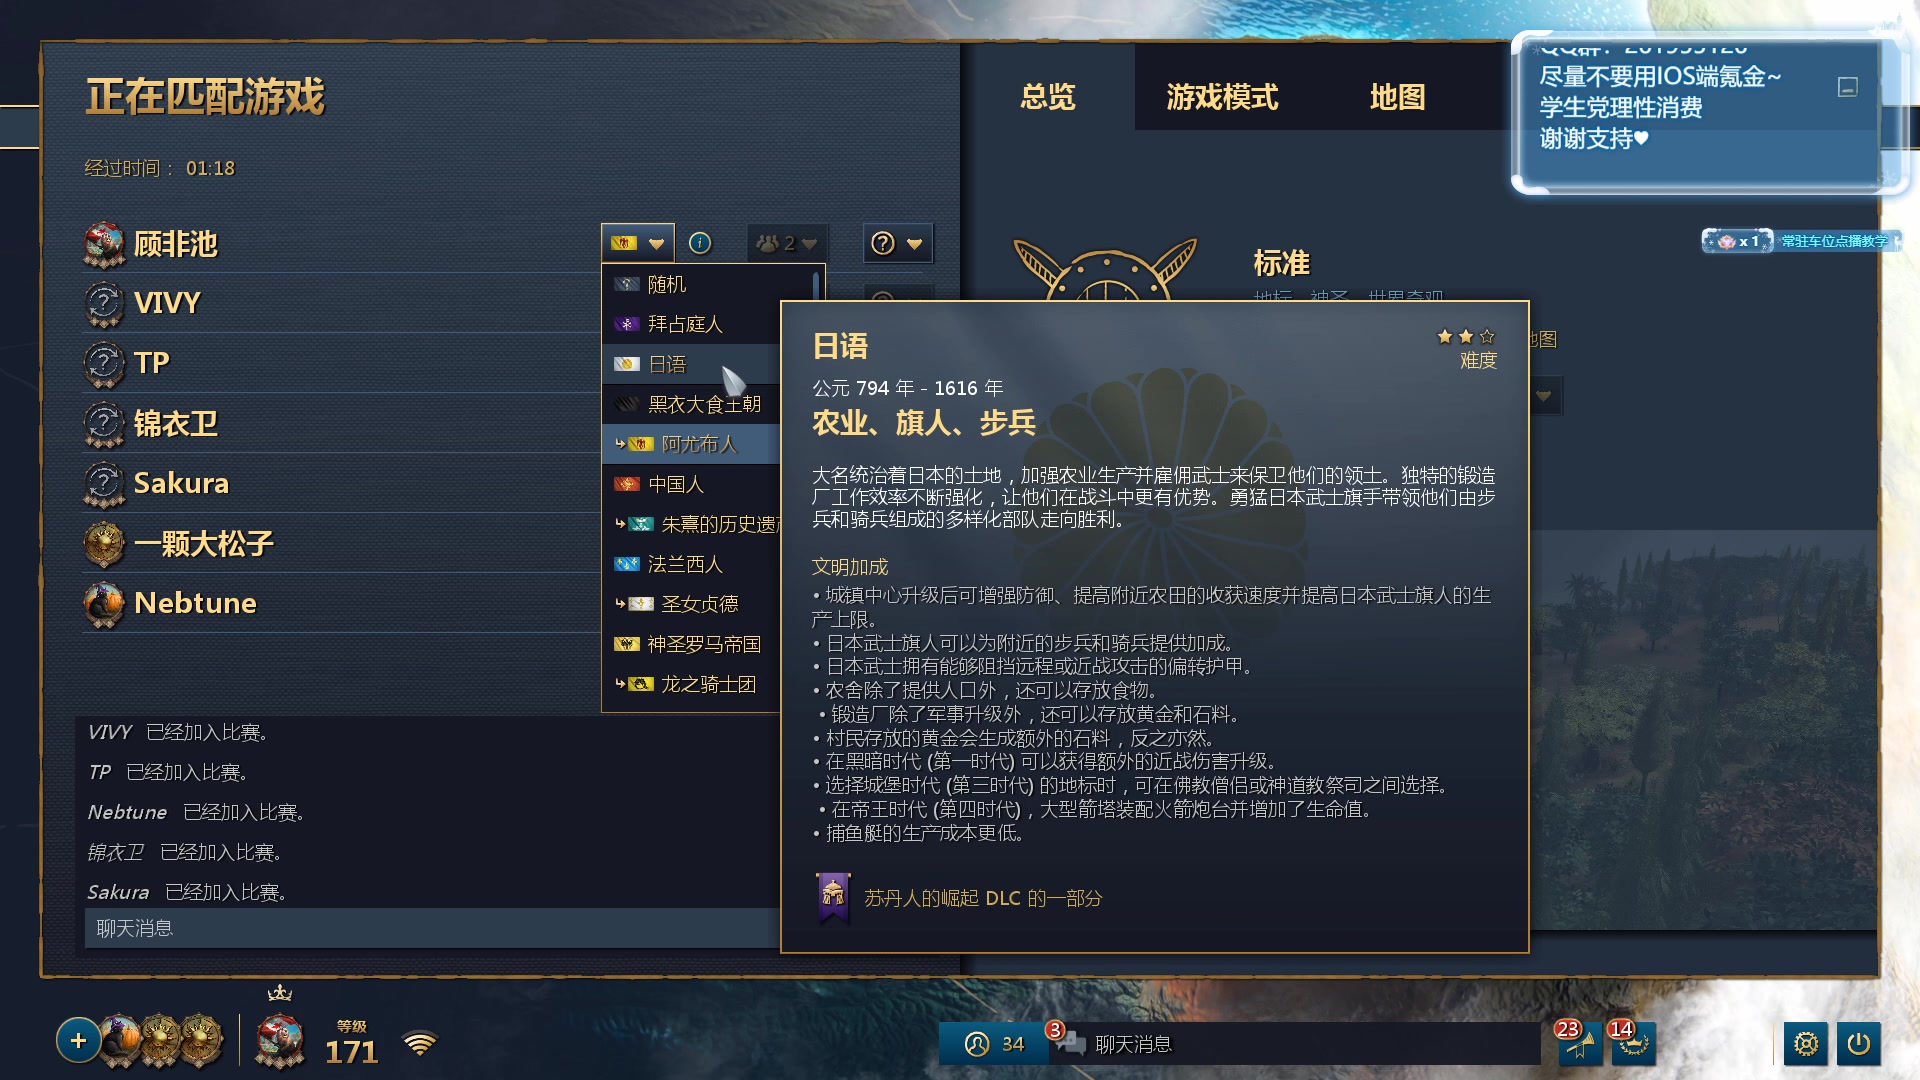Viewport: 1920px width, 1080px height.
Task: Open the team number 2 dropdown
Action: point(787,243)
